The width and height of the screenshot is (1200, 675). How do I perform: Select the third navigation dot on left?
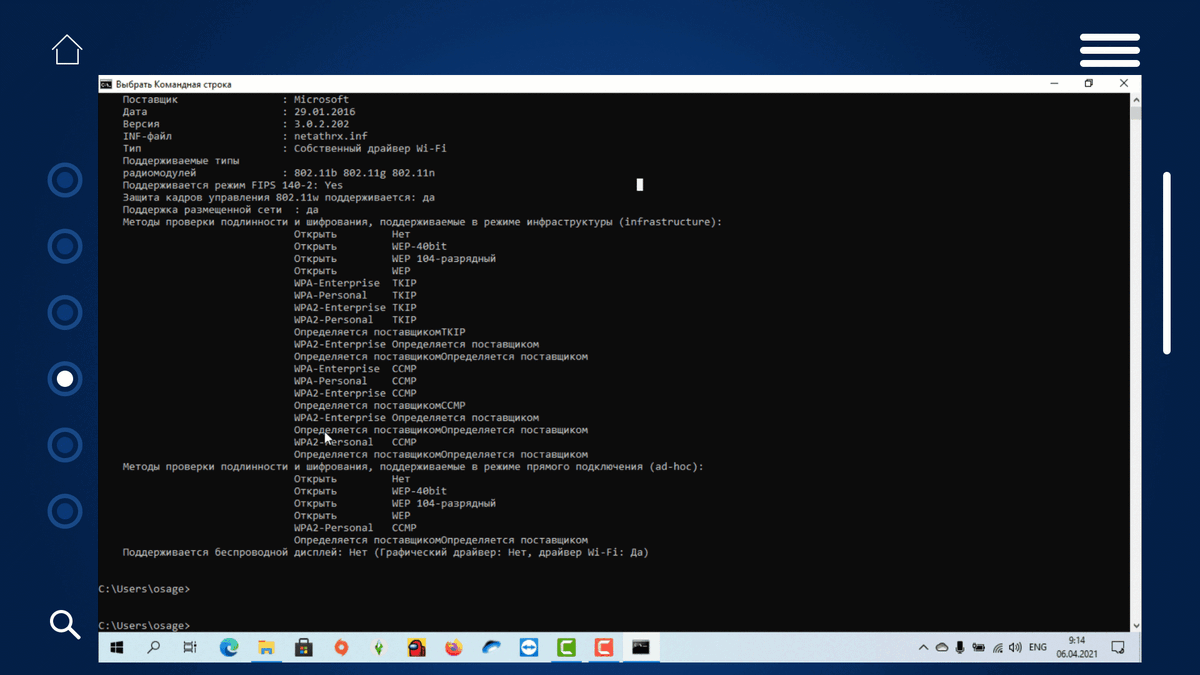click(65, 313)
